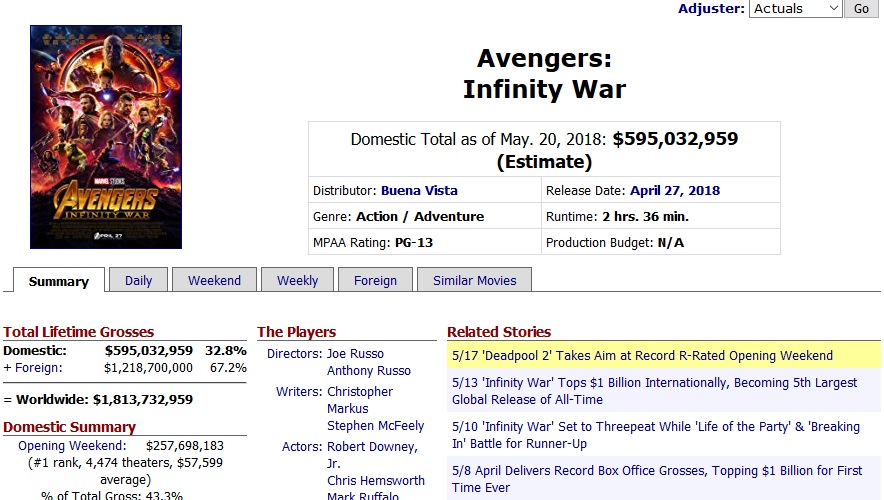884x500 pixels.
Task: Open the 5/8 April Record Box Office story
Action: click(657, 479)
